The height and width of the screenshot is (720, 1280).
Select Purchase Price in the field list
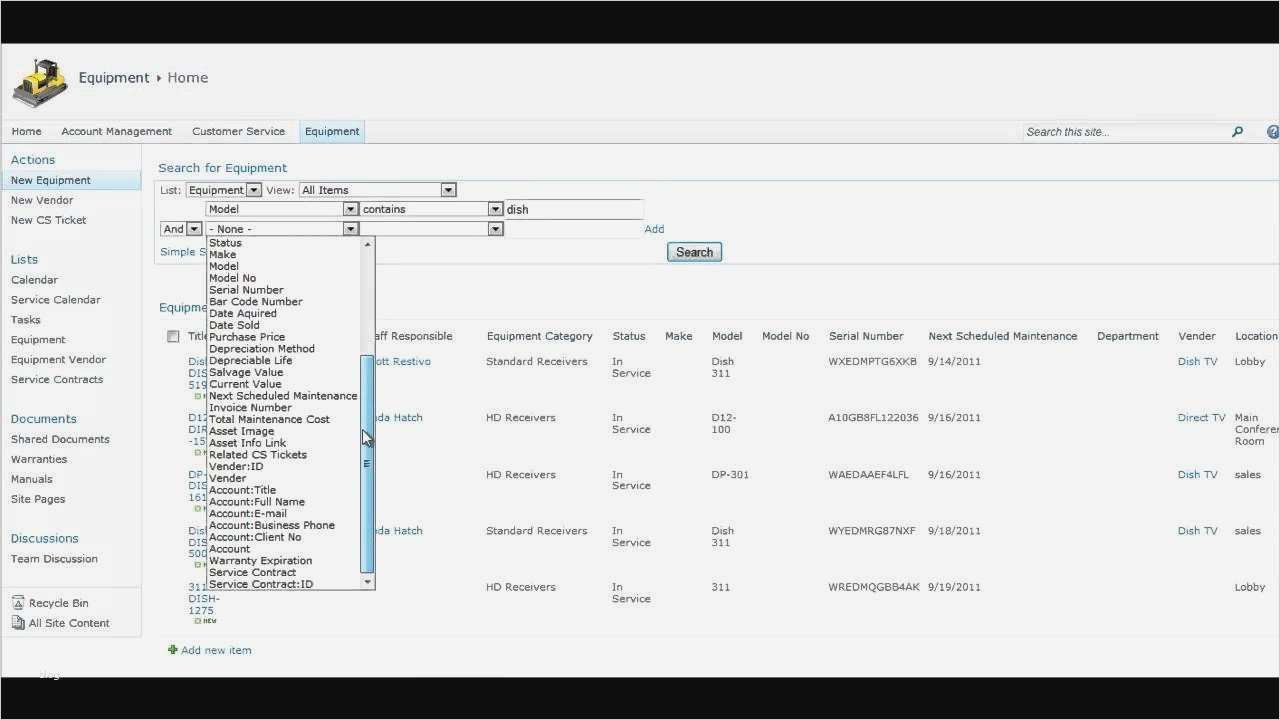(x=247, y=337)
